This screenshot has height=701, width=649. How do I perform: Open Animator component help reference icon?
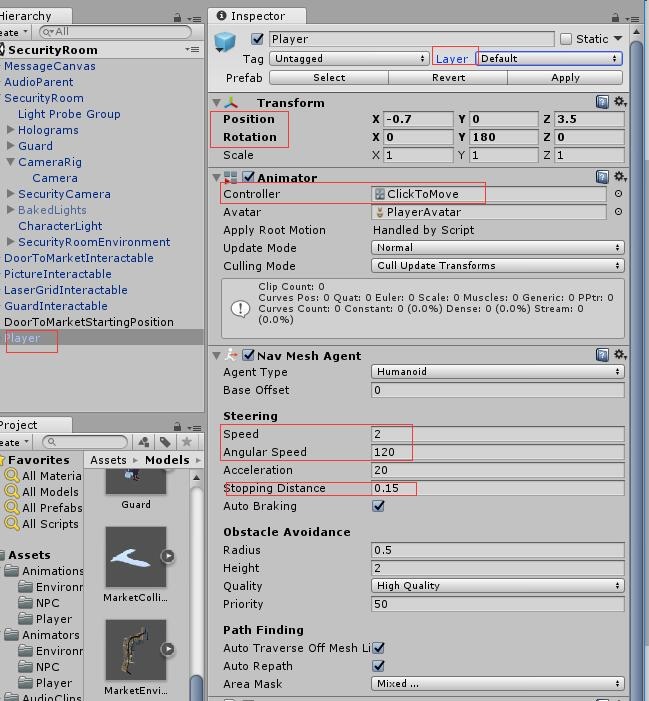602,177
